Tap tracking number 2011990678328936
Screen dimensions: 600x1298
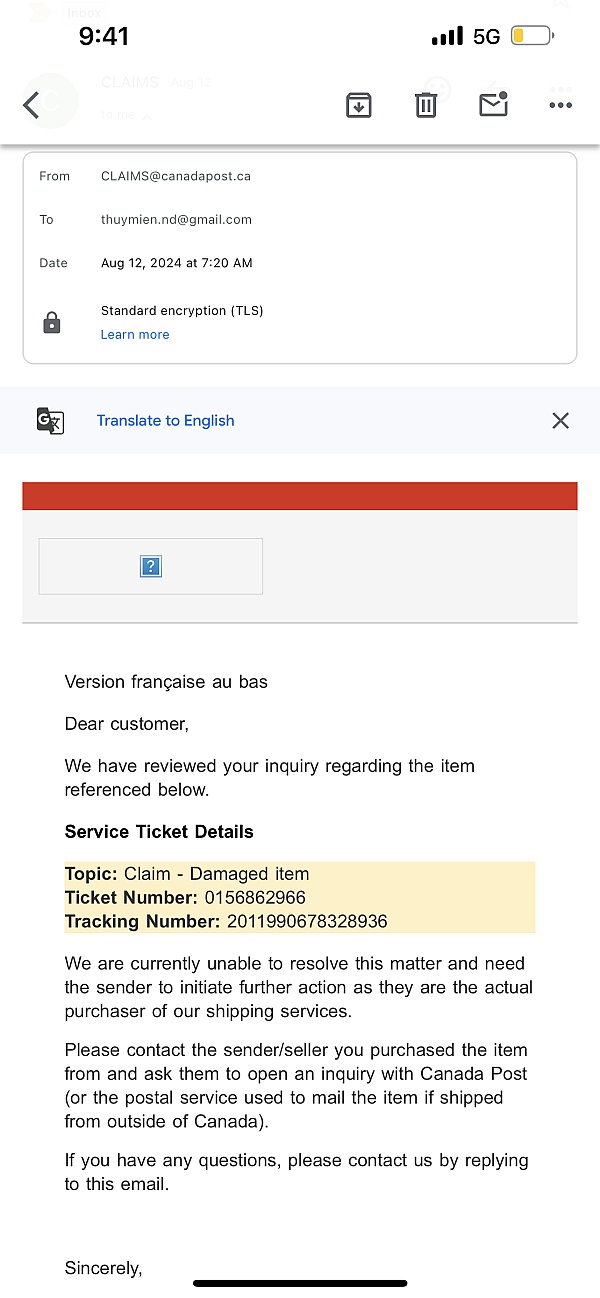pyautogui.click(x=307, y=922)
